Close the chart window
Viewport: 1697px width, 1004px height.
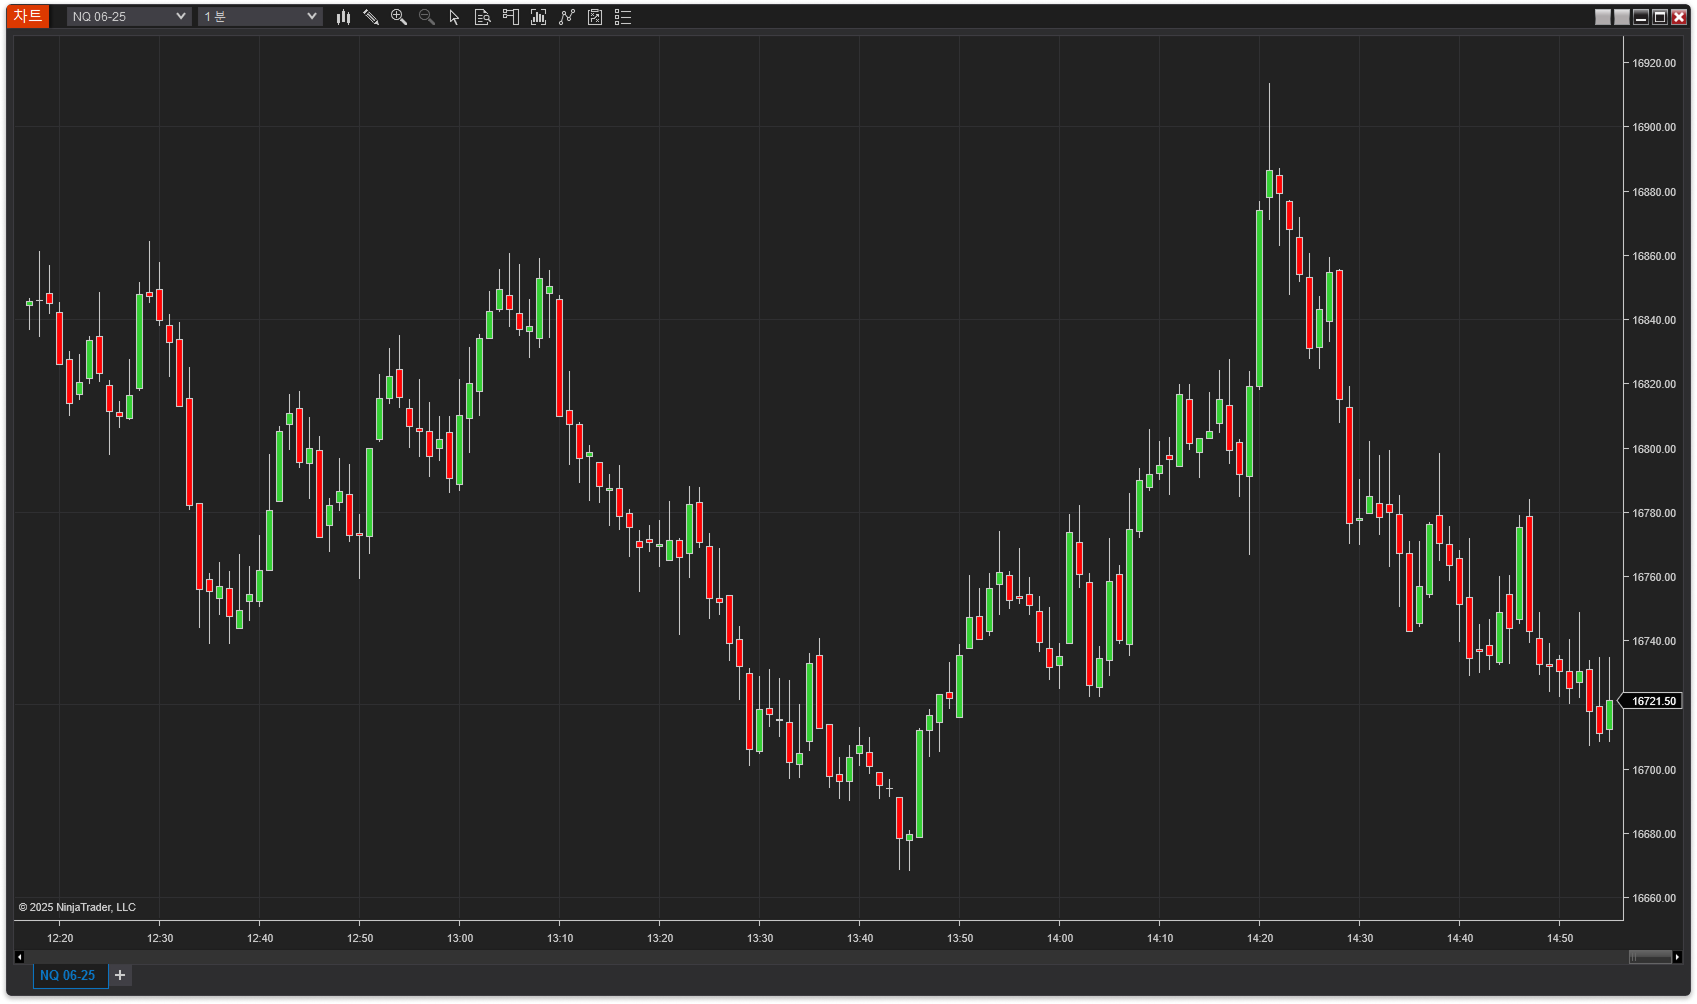[1679, 17]
